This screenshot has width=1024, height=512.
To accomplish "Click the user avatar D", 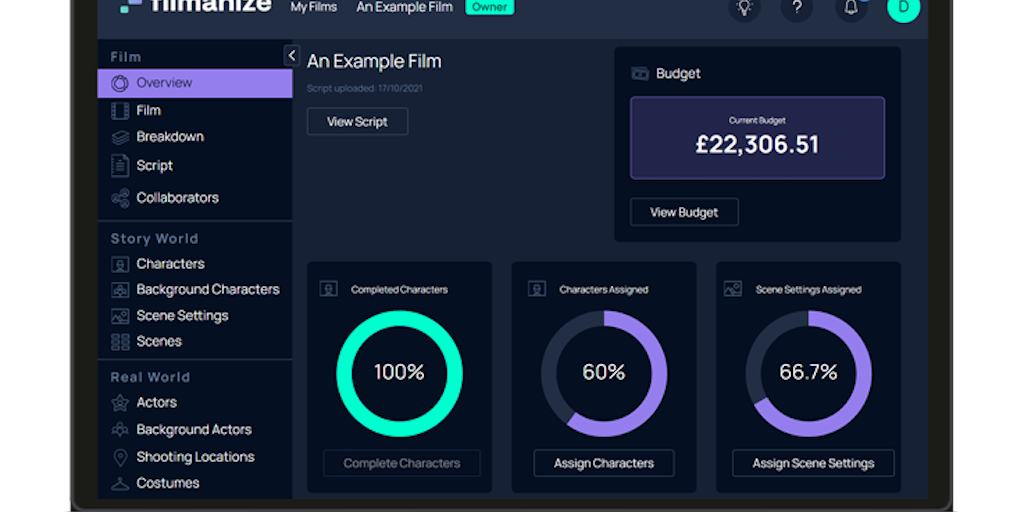I will 903,8.
